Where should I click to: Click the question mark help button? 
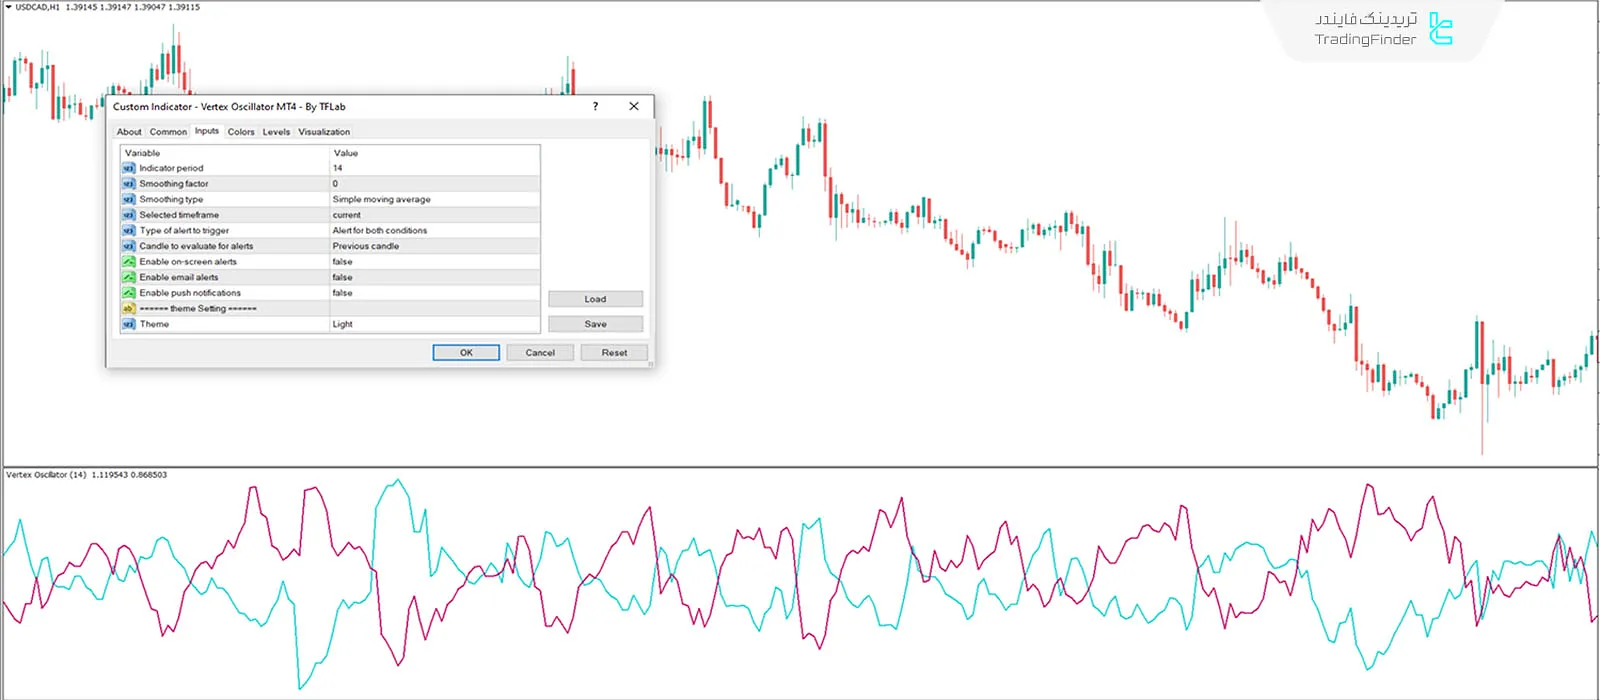(595, 106)
